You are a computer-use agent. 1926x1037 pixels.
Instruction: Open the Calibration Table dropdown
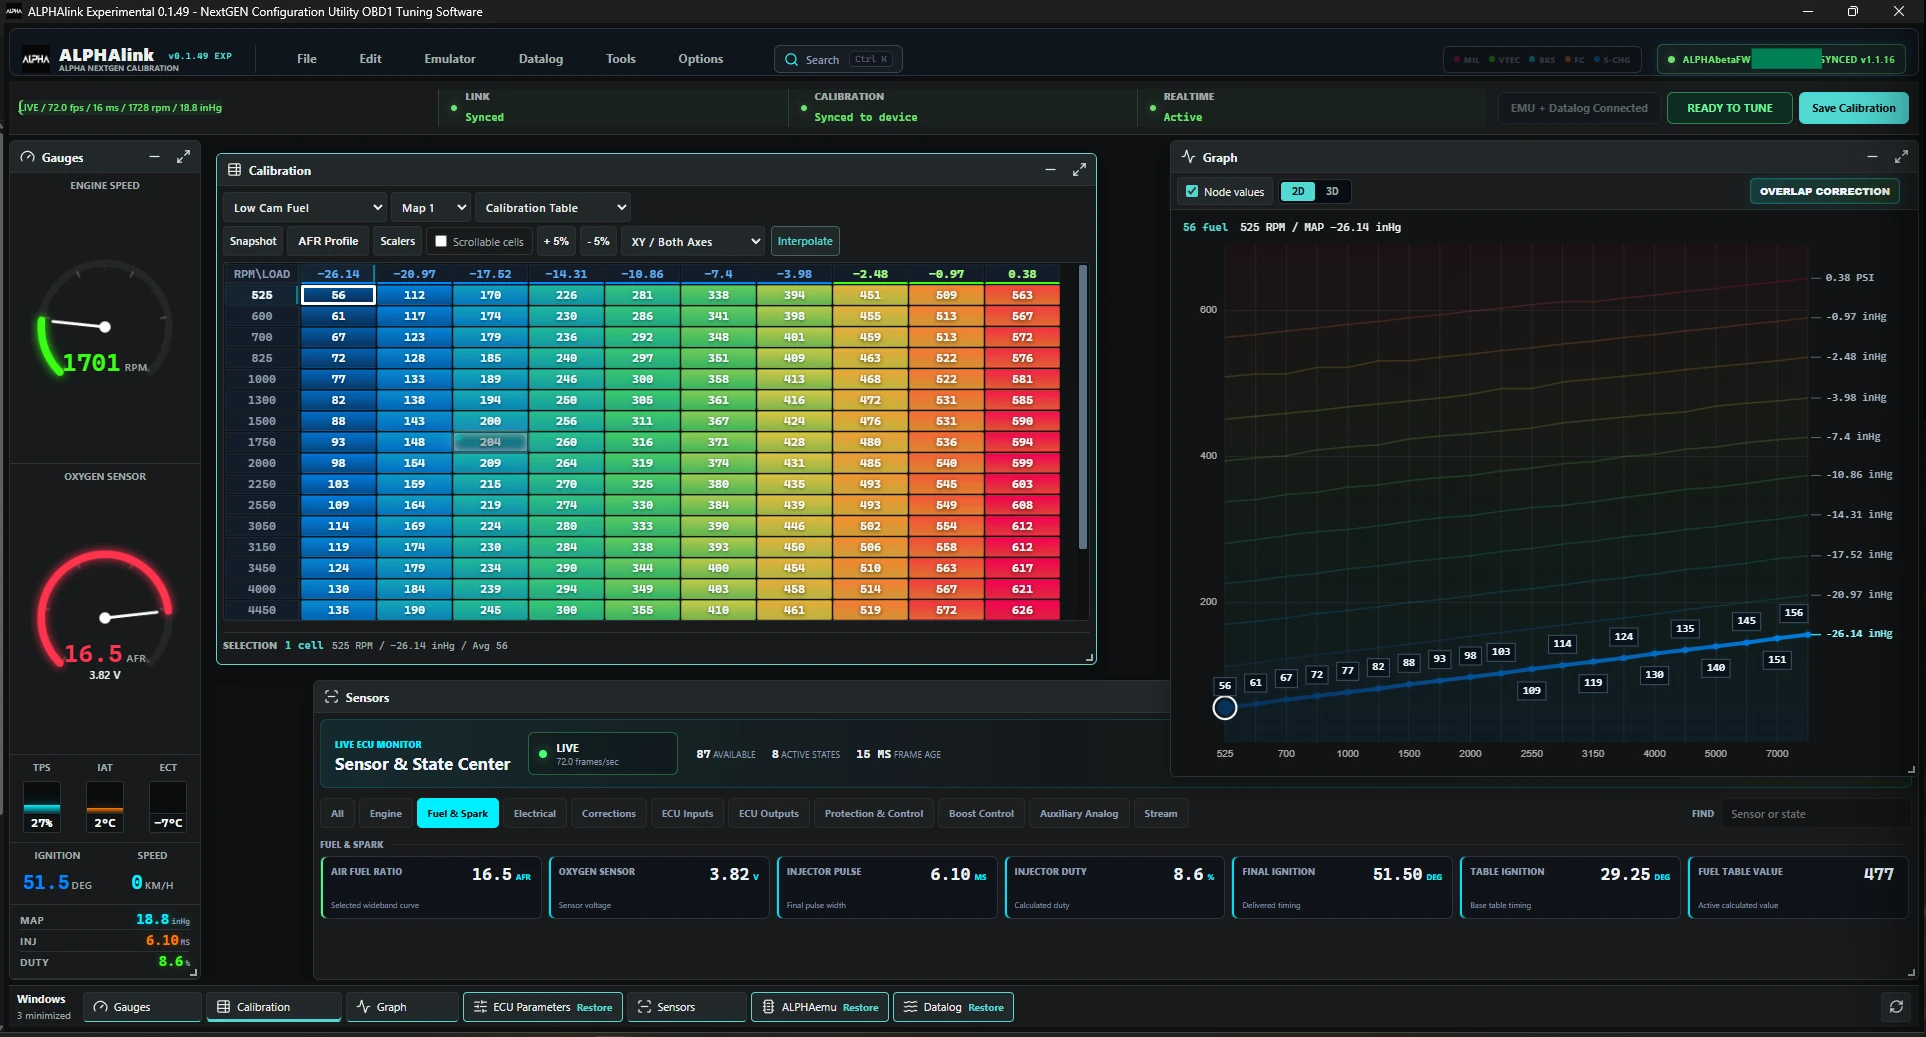[x=552, y=208]
